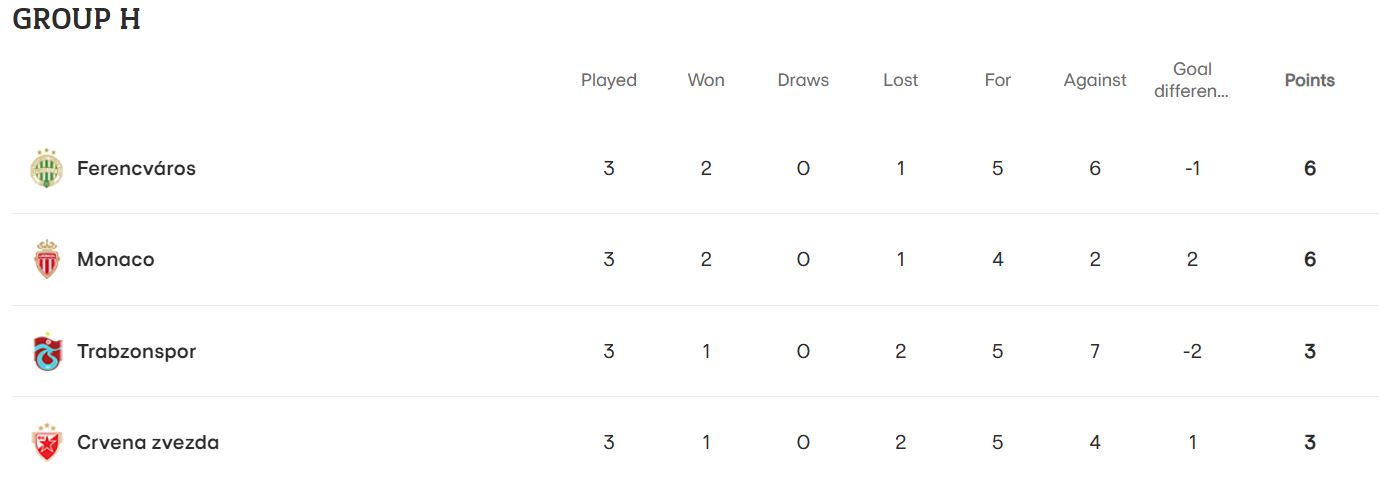
Task: Select the Played column header
Action: click(609, 80)
